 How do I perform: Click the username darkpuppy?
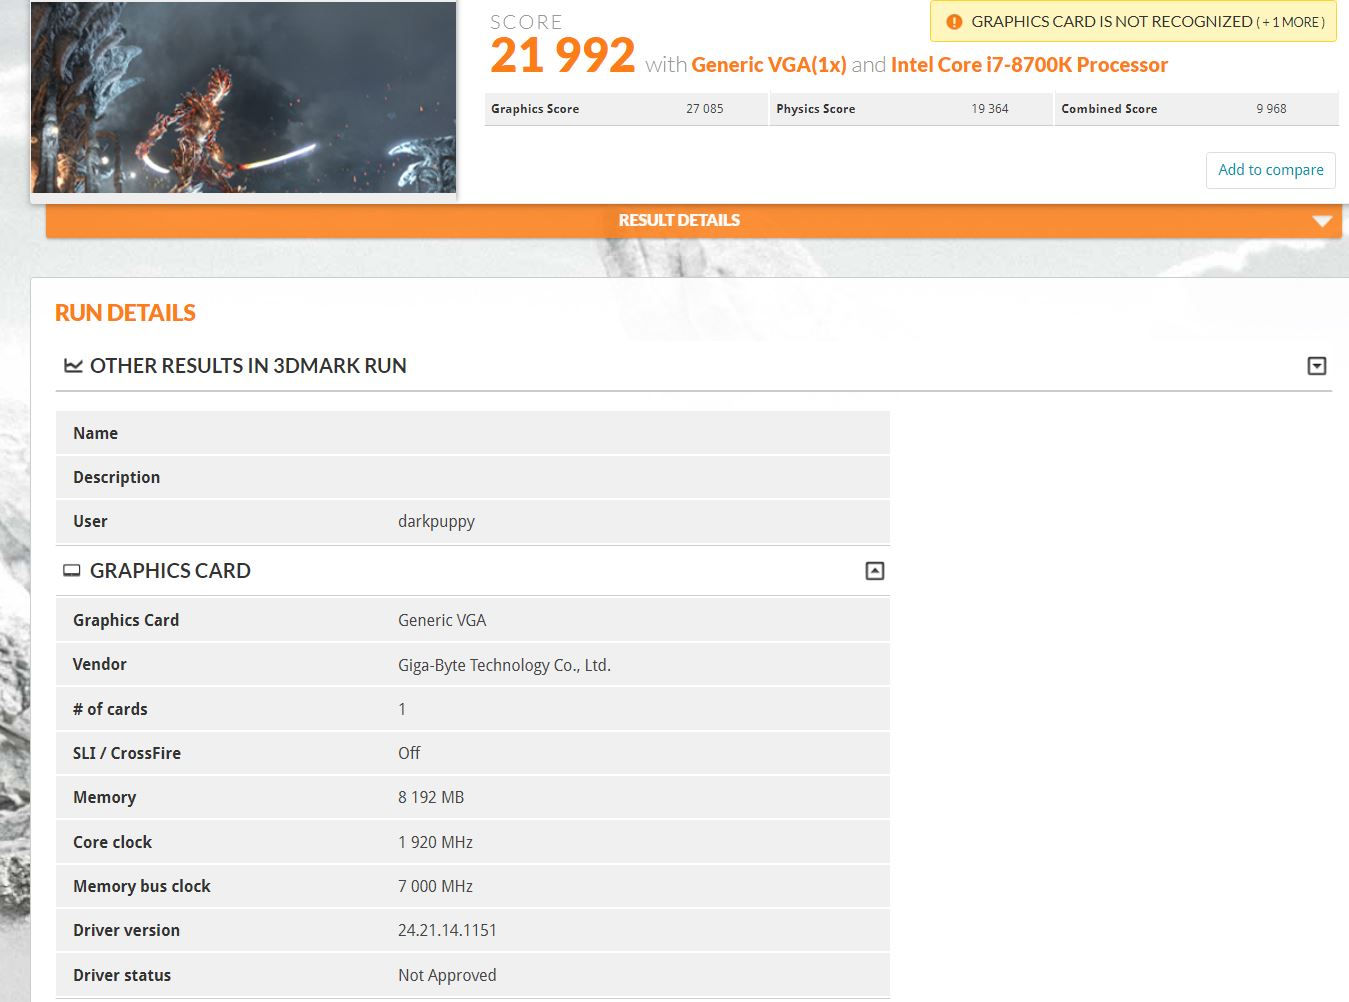coord(436,522)
